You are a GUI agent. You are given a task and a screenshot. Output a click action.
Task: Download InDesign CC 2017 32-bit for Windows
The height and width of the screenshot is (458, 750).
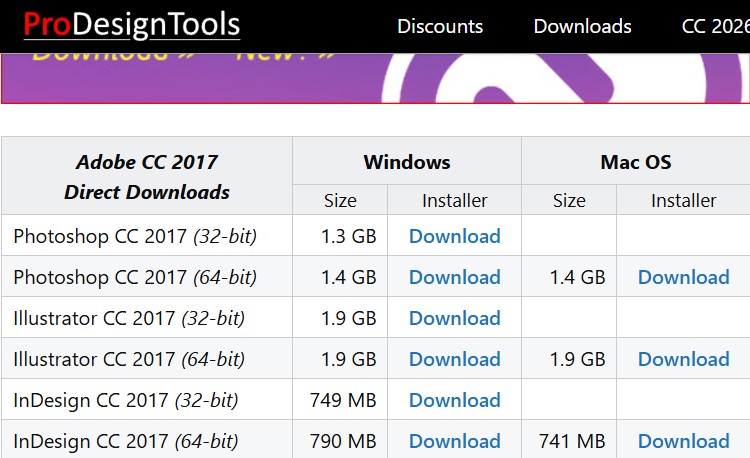[x=455, y=400]
